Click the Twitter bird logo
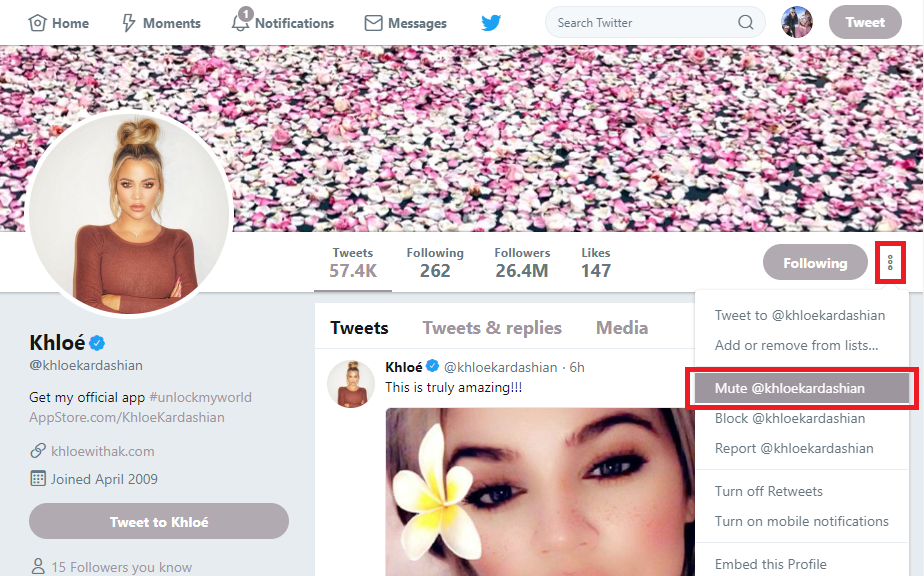Screen dimensions: 924x576 coord(491,22)
